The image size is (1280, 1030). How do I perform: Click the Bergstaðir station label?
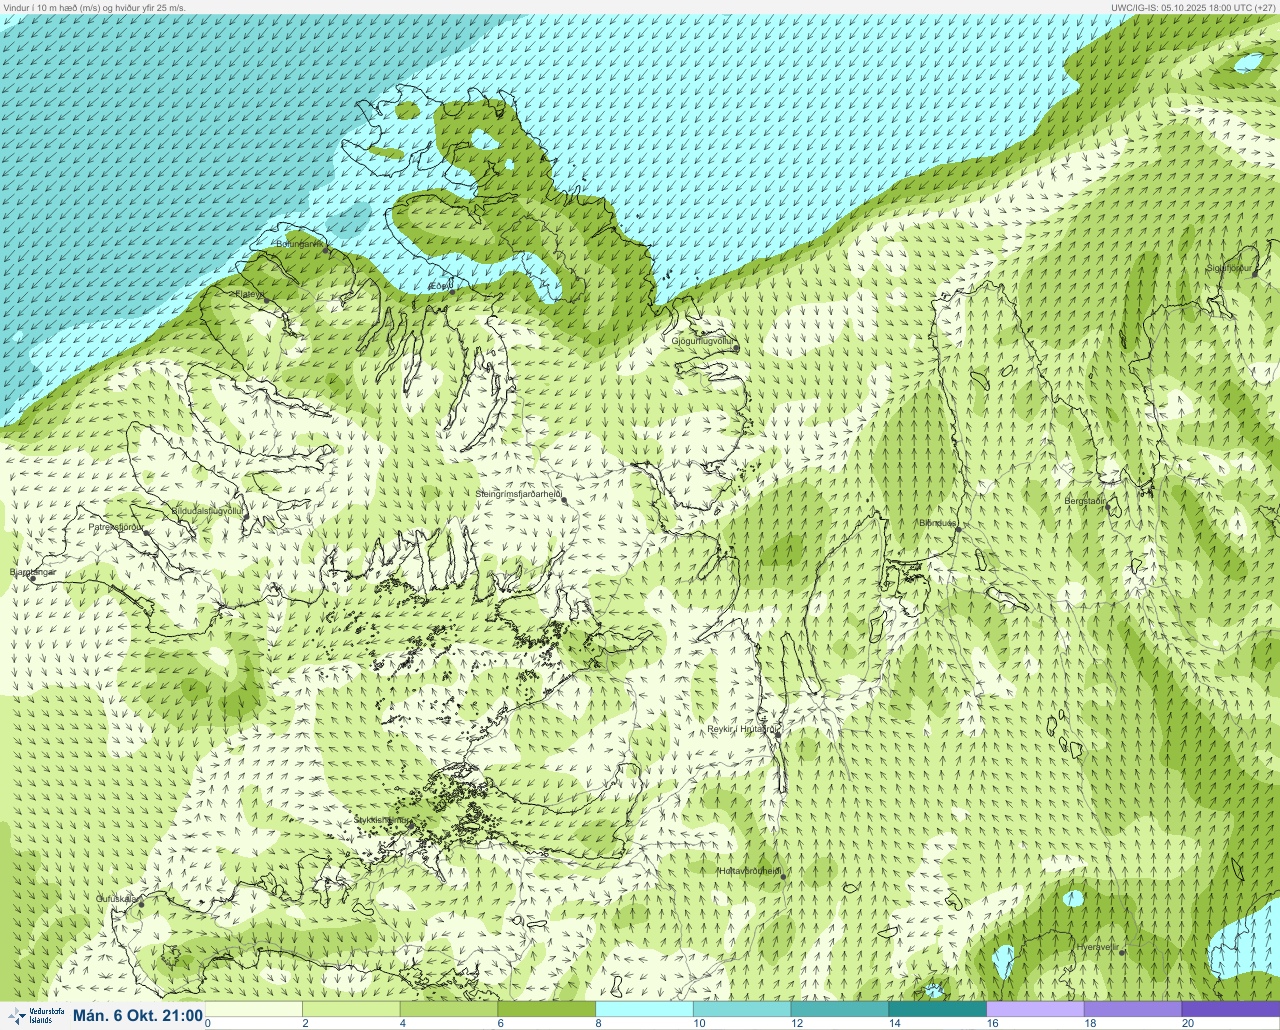[x=1085, y=500]
